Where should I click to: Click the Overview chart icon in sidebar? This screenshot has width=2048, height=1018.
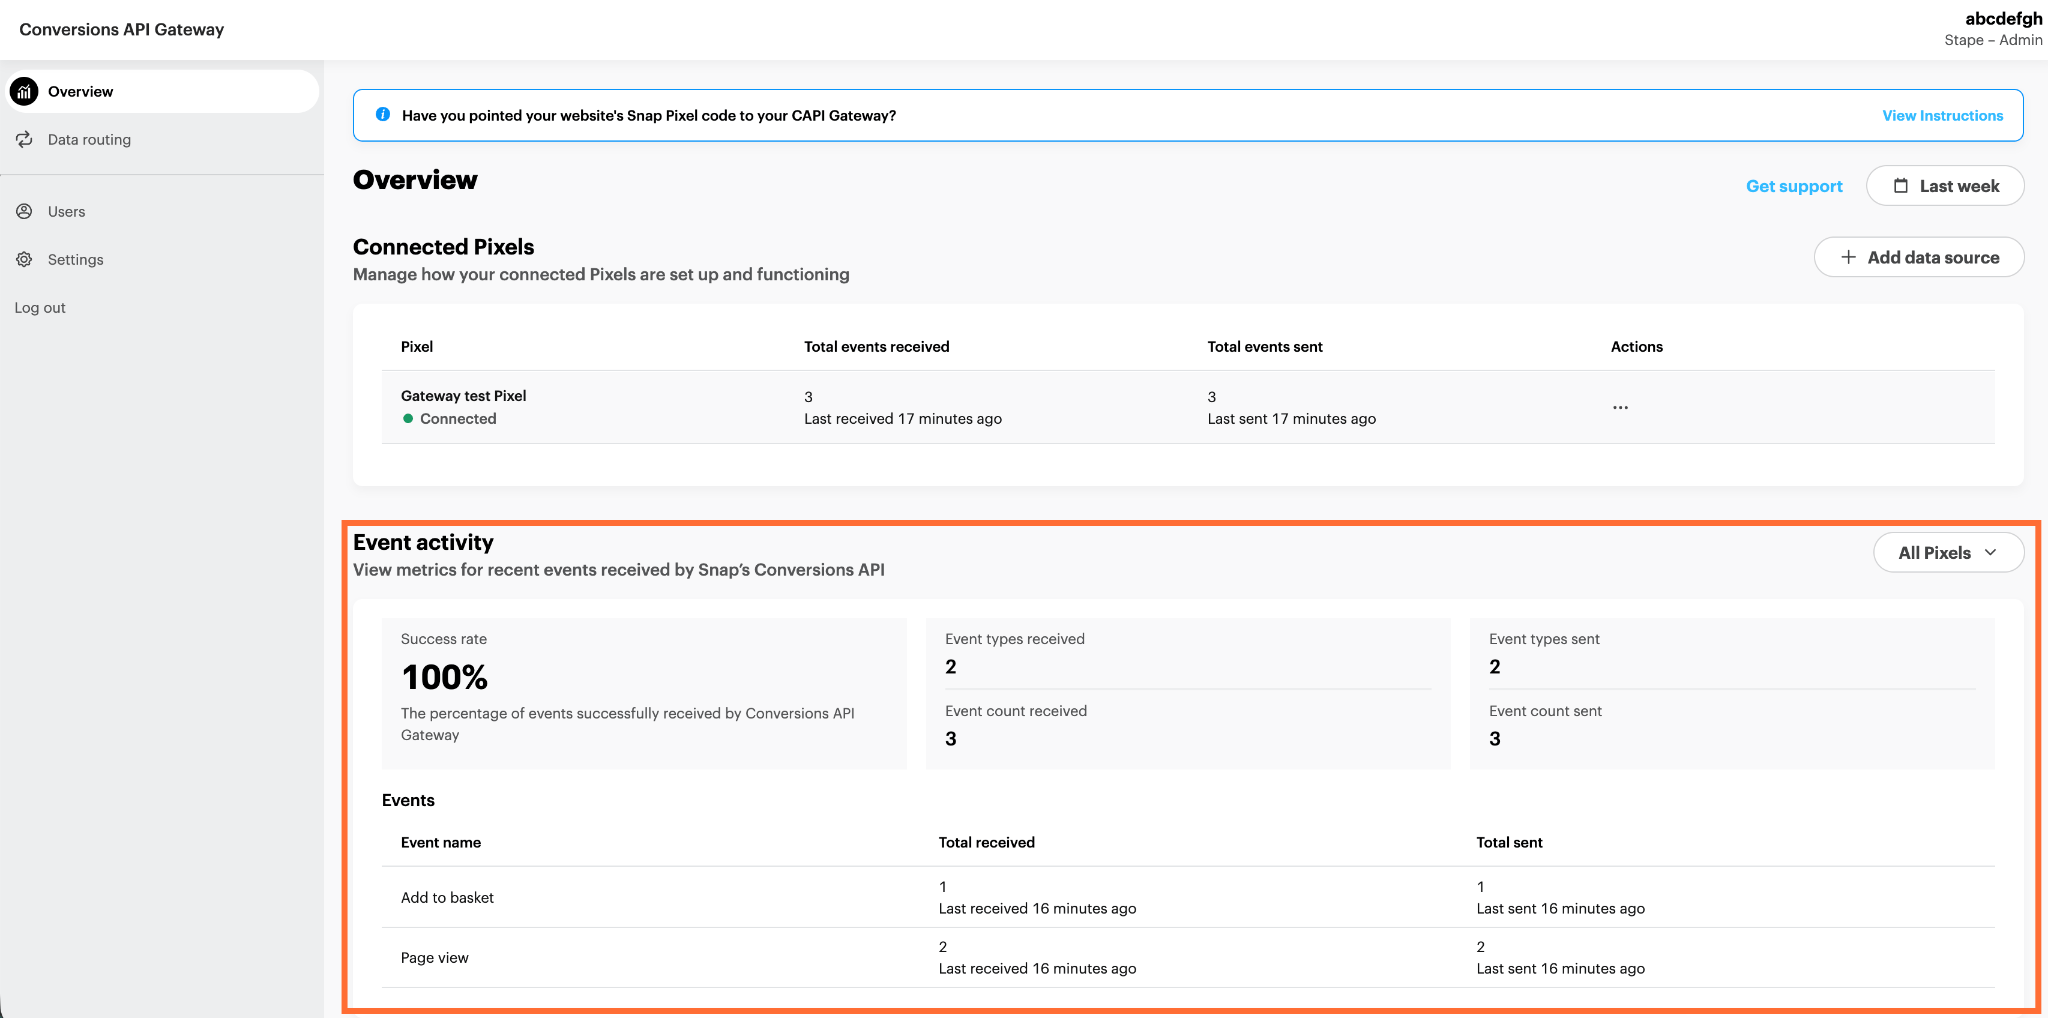pyautogui.click(x=24, y=92)
